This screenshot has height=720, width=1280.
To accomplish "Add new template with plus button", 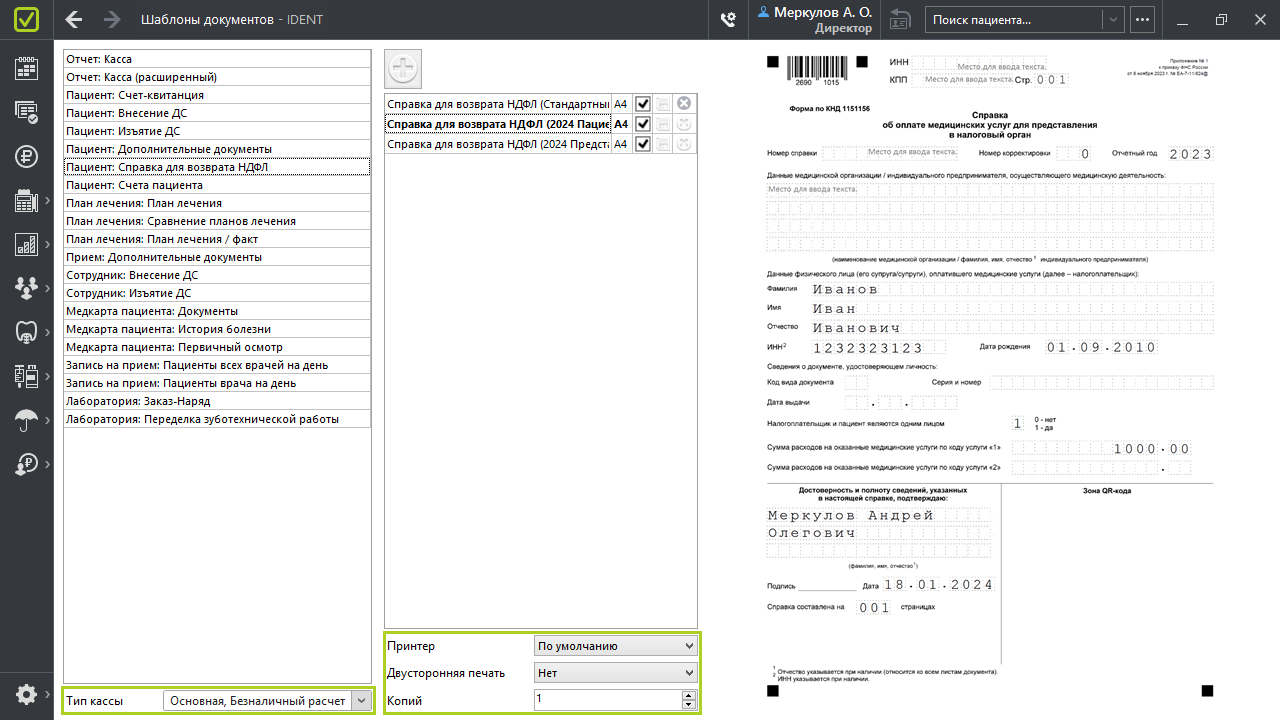I will [403, 69].
